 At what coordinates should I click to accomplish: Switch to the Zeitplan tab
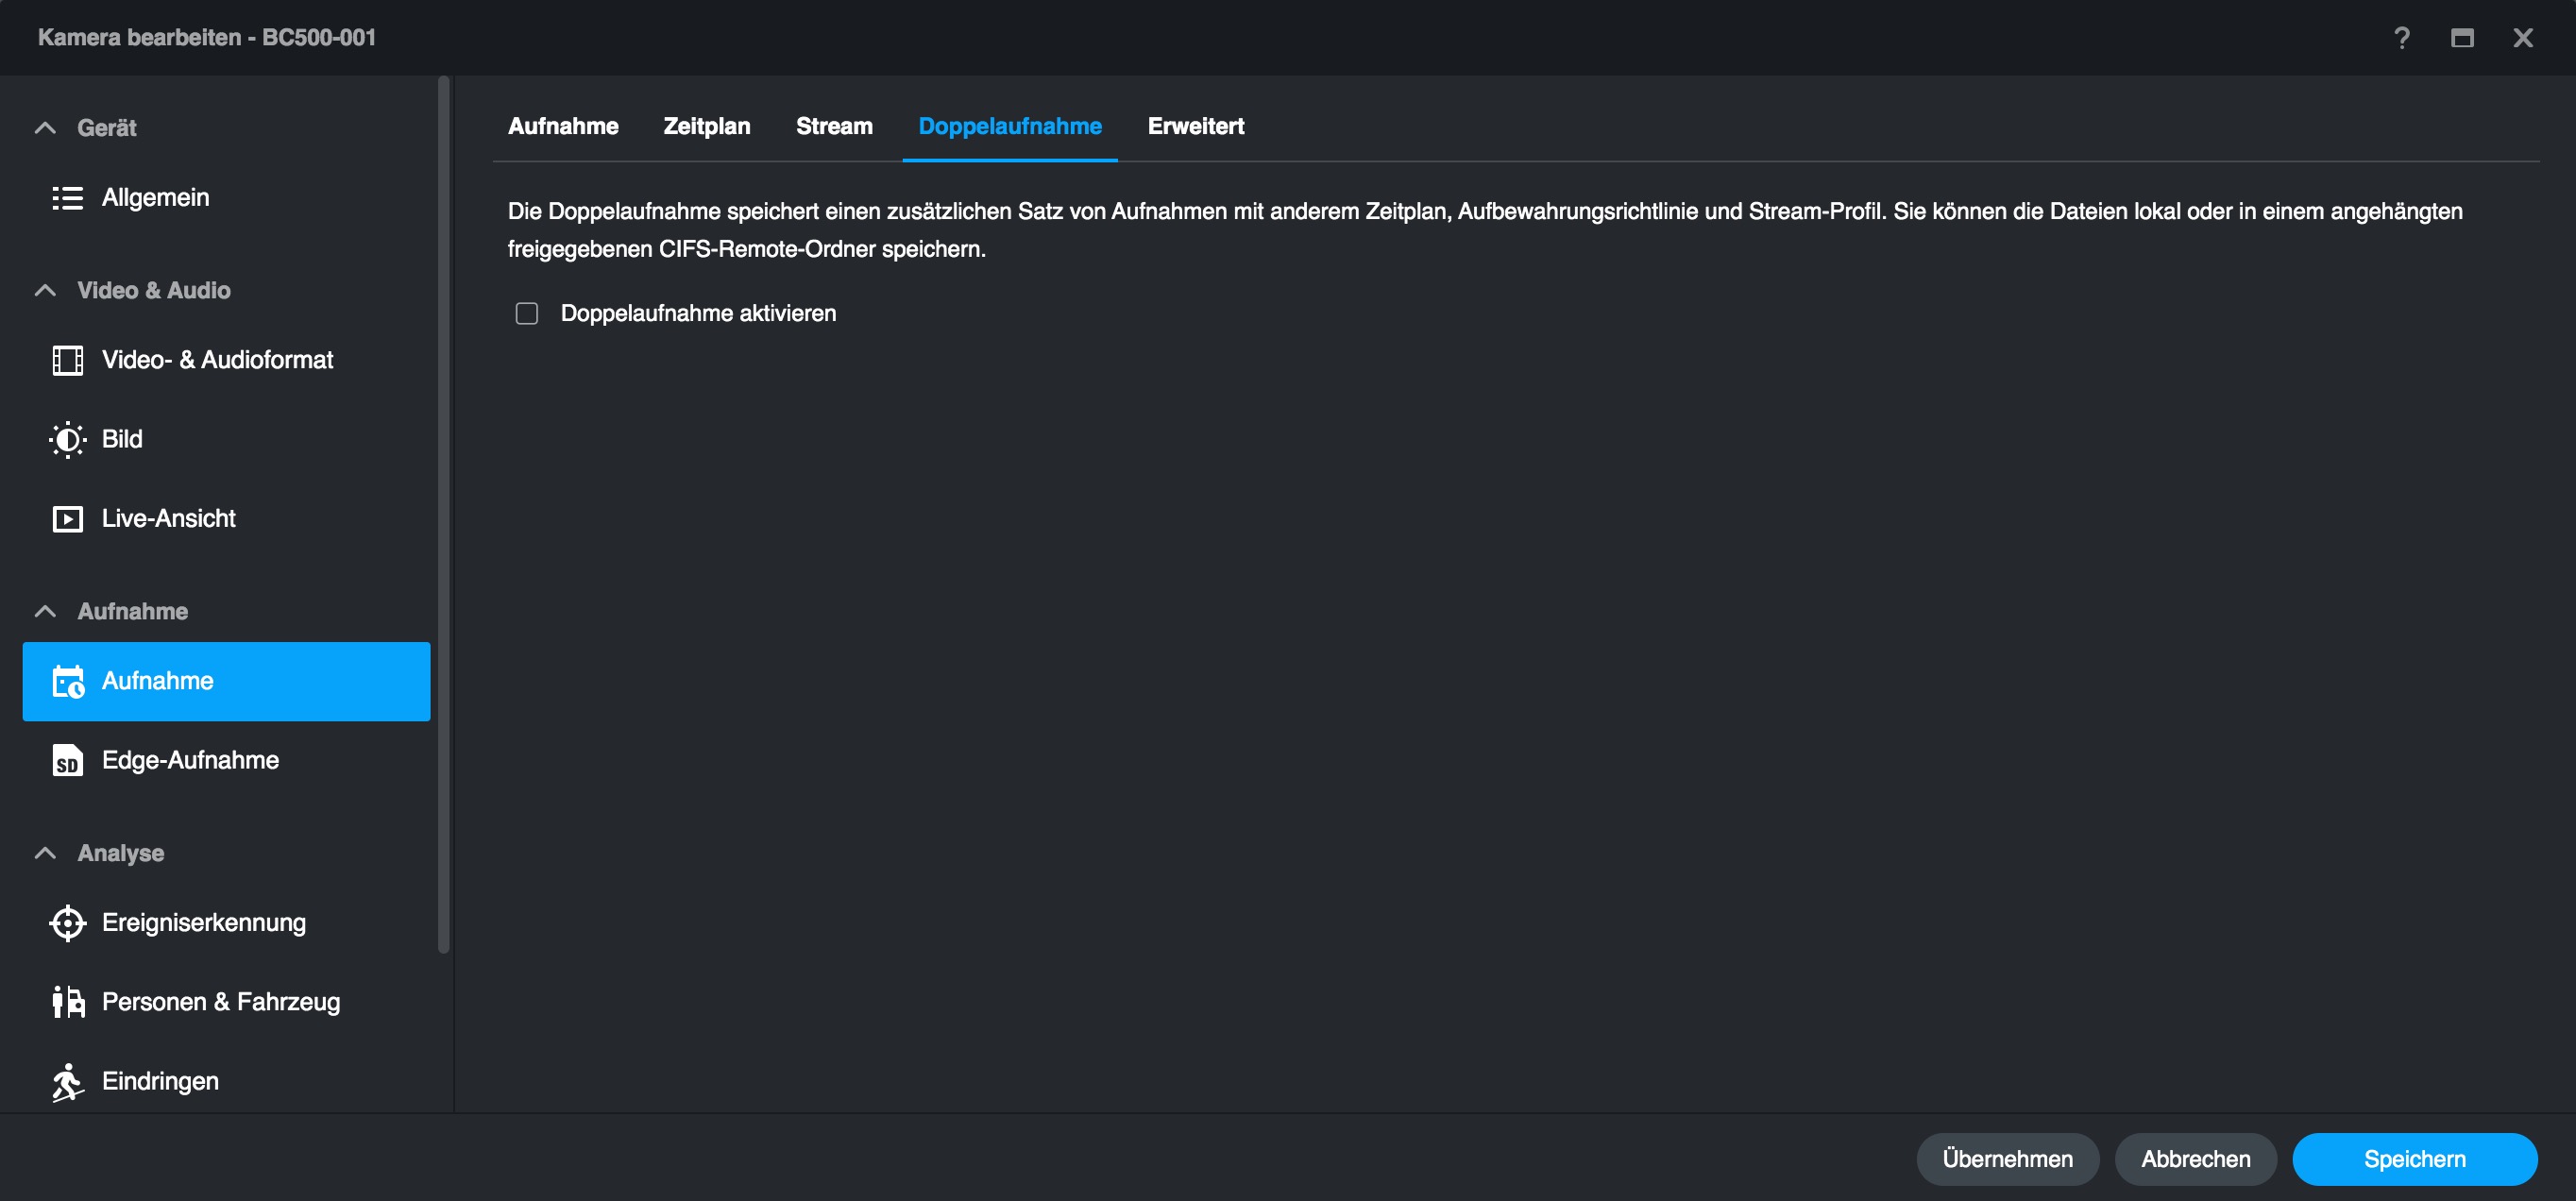(x=706, y=126)
